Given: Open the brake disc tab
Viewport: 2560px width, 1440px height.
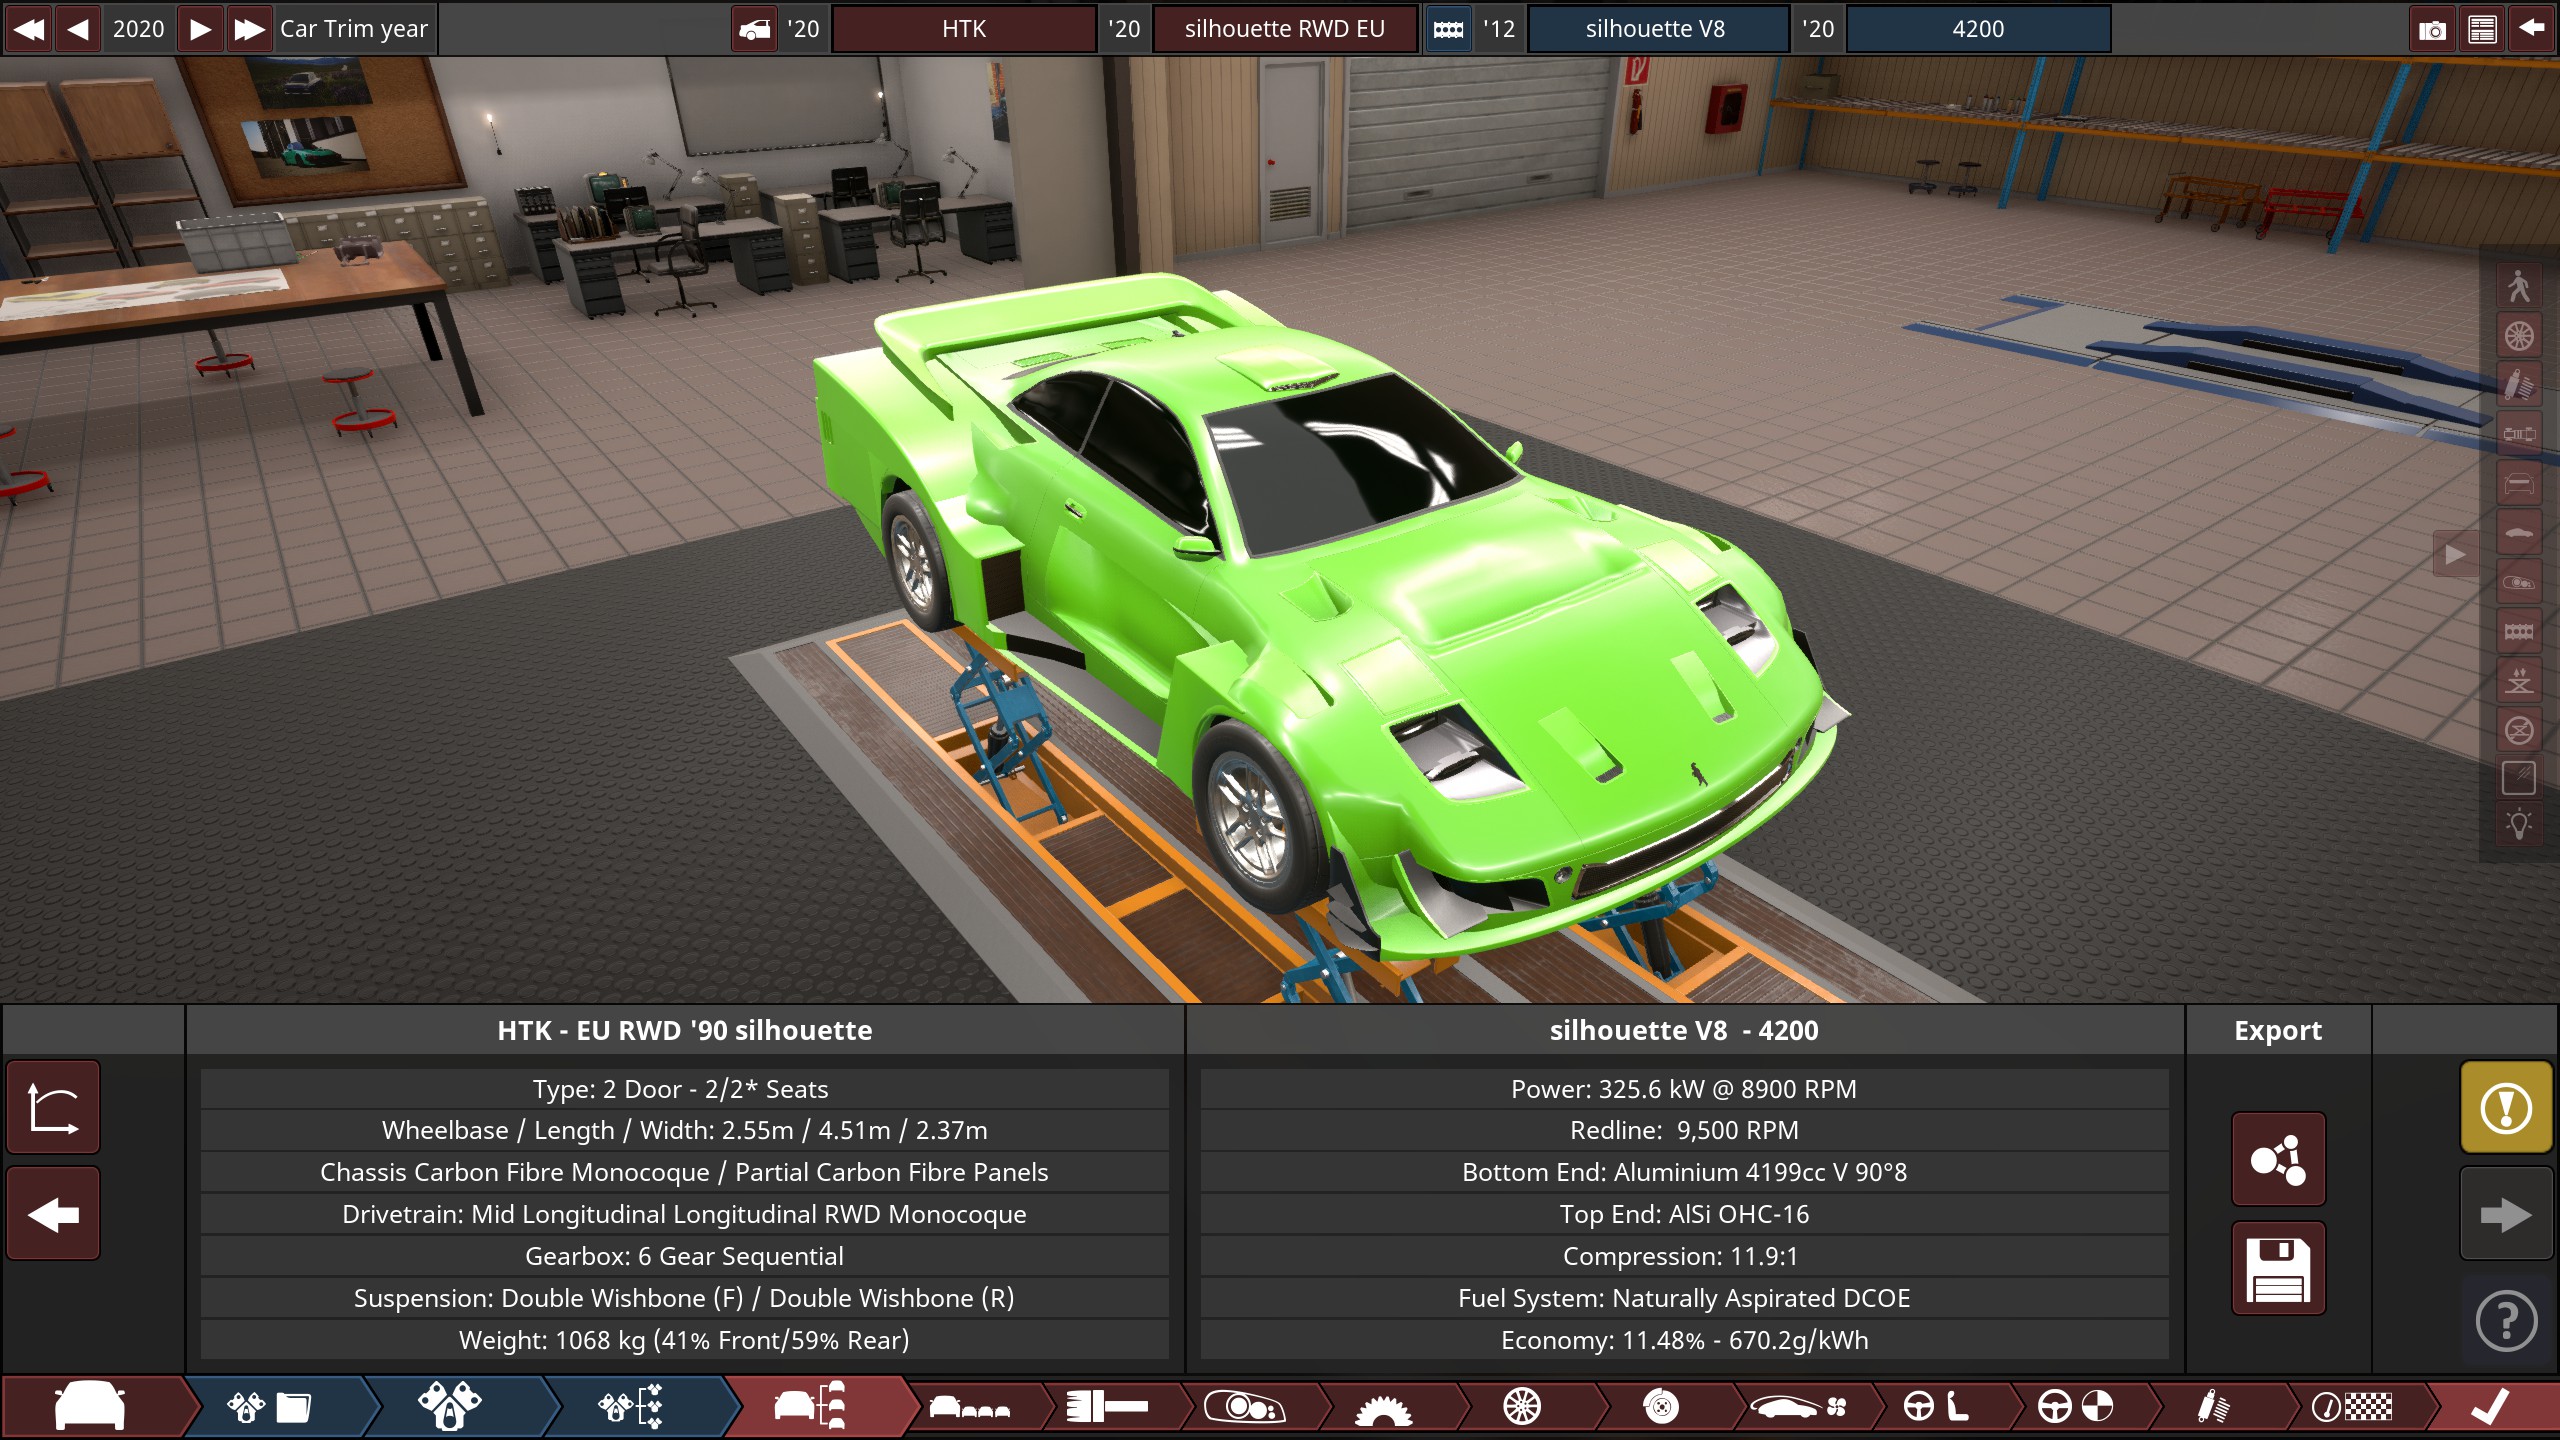Looking at the screenshot, I should coord(1660,1407).
